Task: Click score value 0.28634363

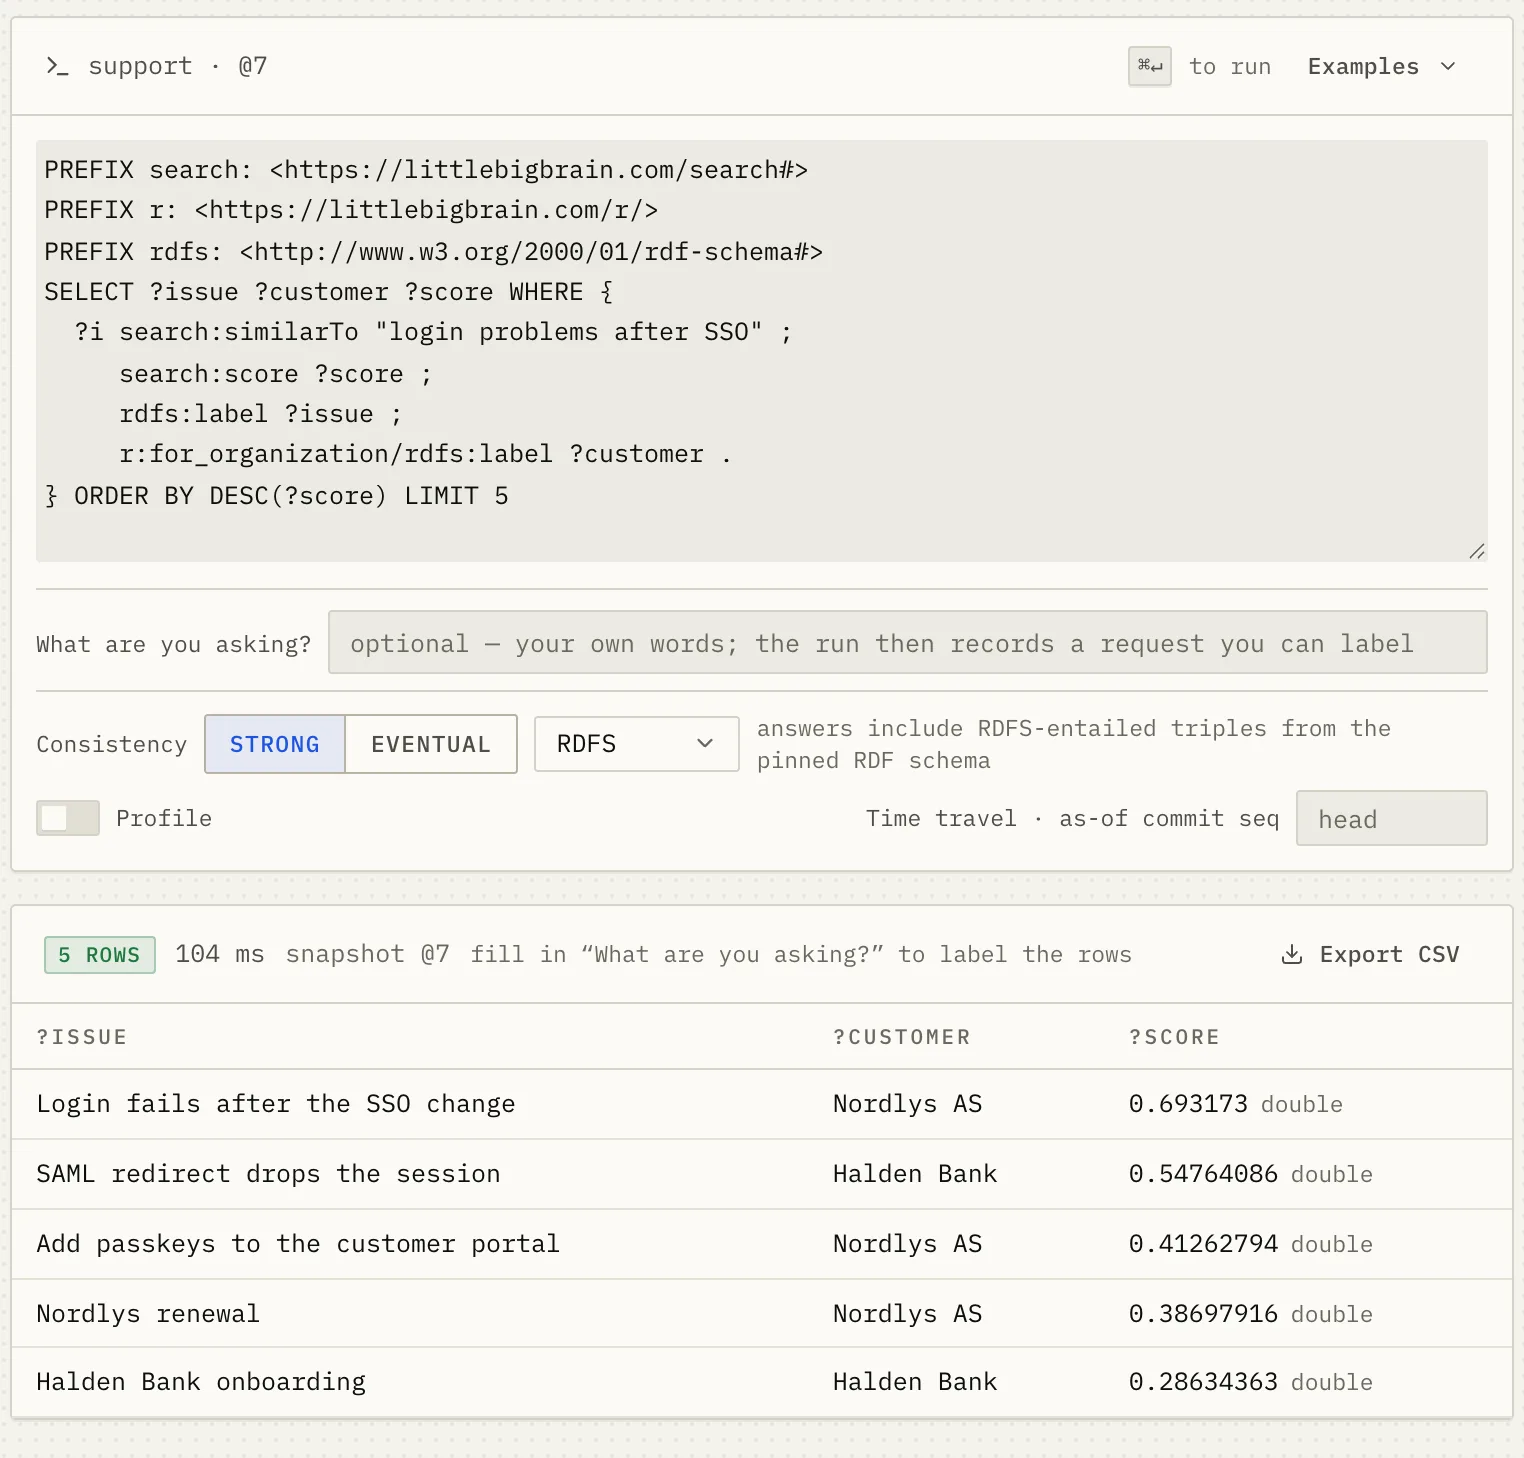Action: 1203,1382
